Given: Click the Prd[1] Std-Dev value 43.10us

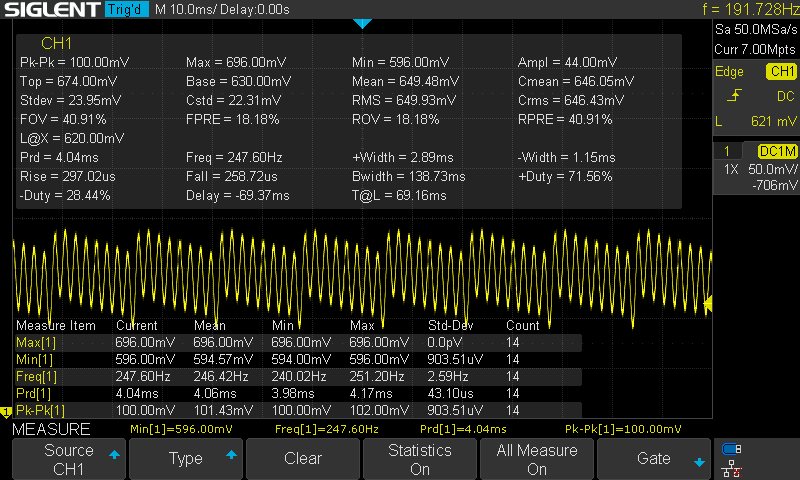Looking at the screenshot, I should 451,394.
